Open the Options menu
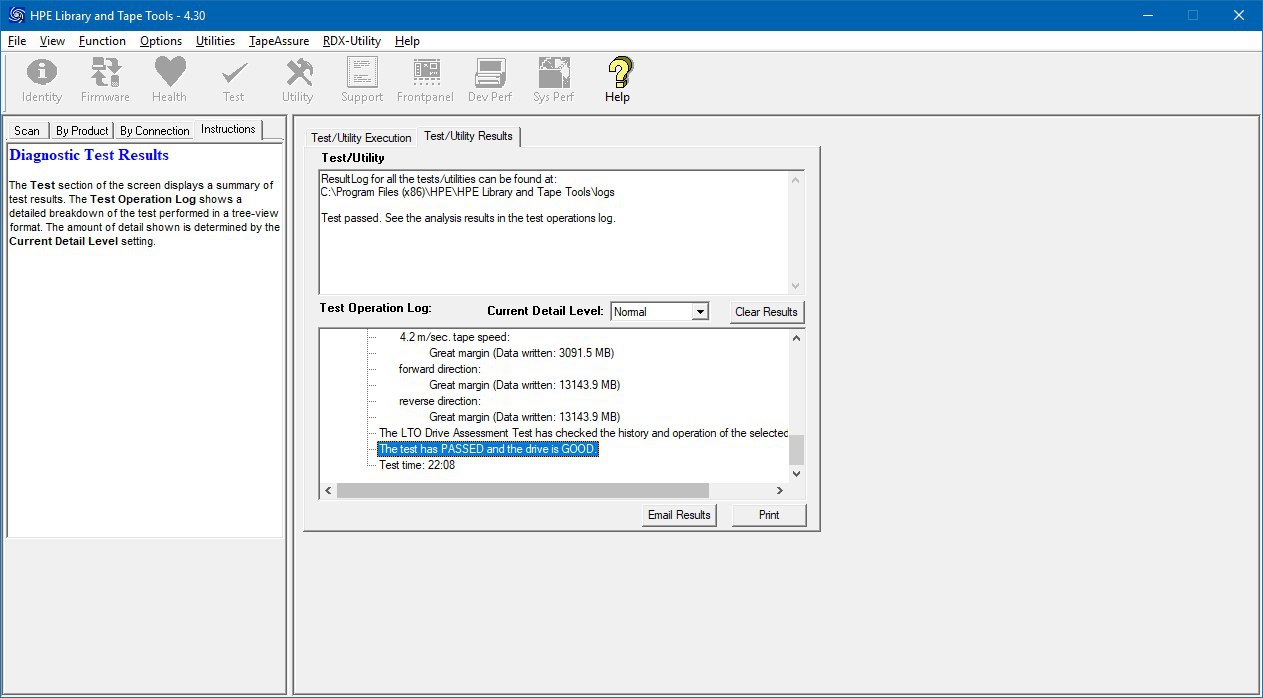 [161, 41]
